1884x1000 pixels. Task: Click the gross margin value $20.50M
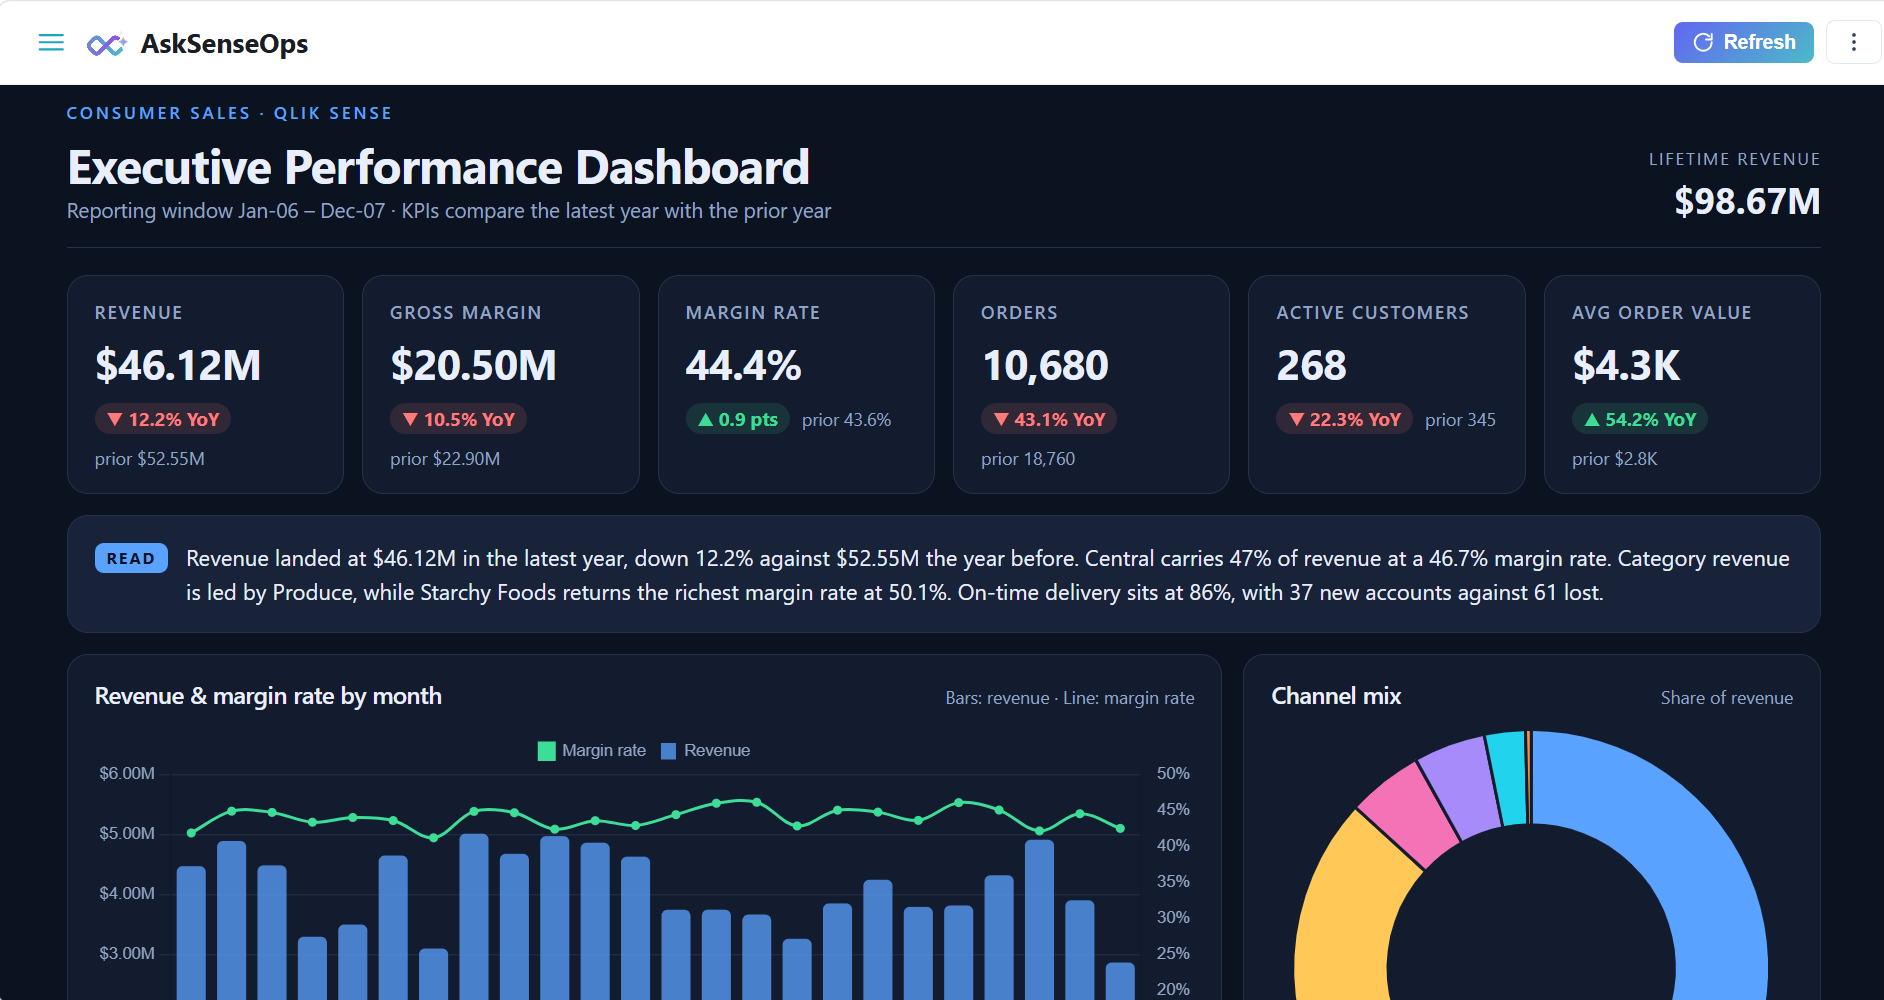[x=473, y=365]
